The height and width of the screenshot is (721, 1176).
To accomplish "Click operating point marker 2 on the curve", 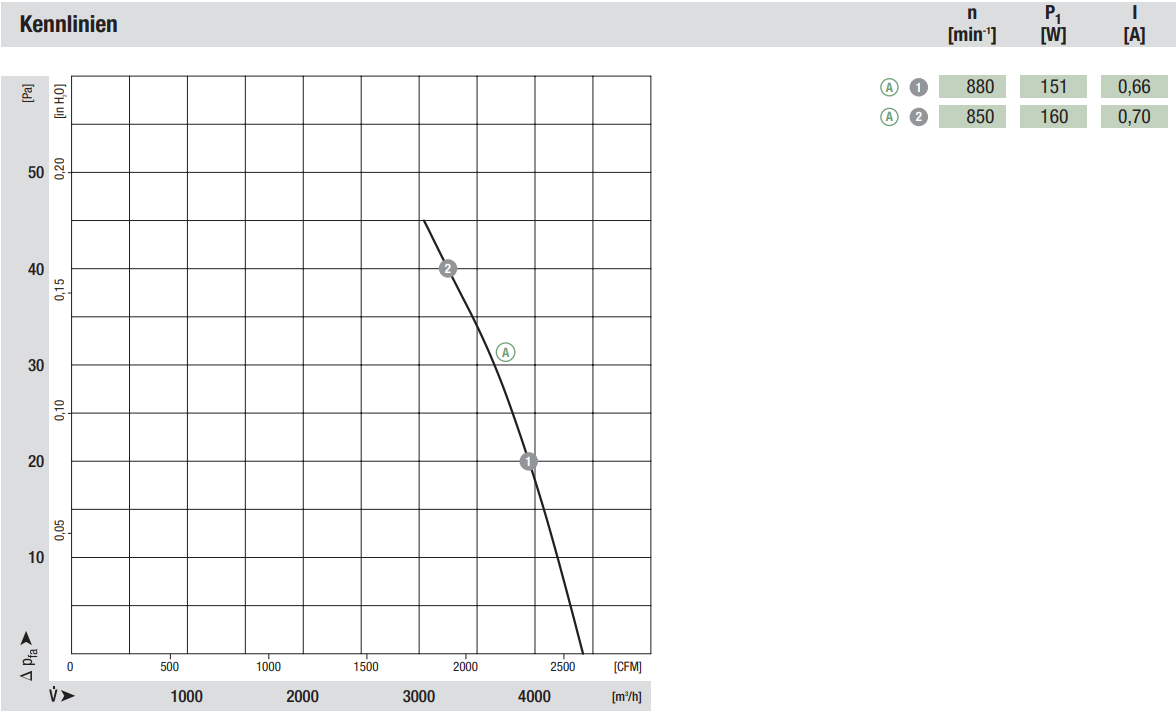I will coord(448,269).
